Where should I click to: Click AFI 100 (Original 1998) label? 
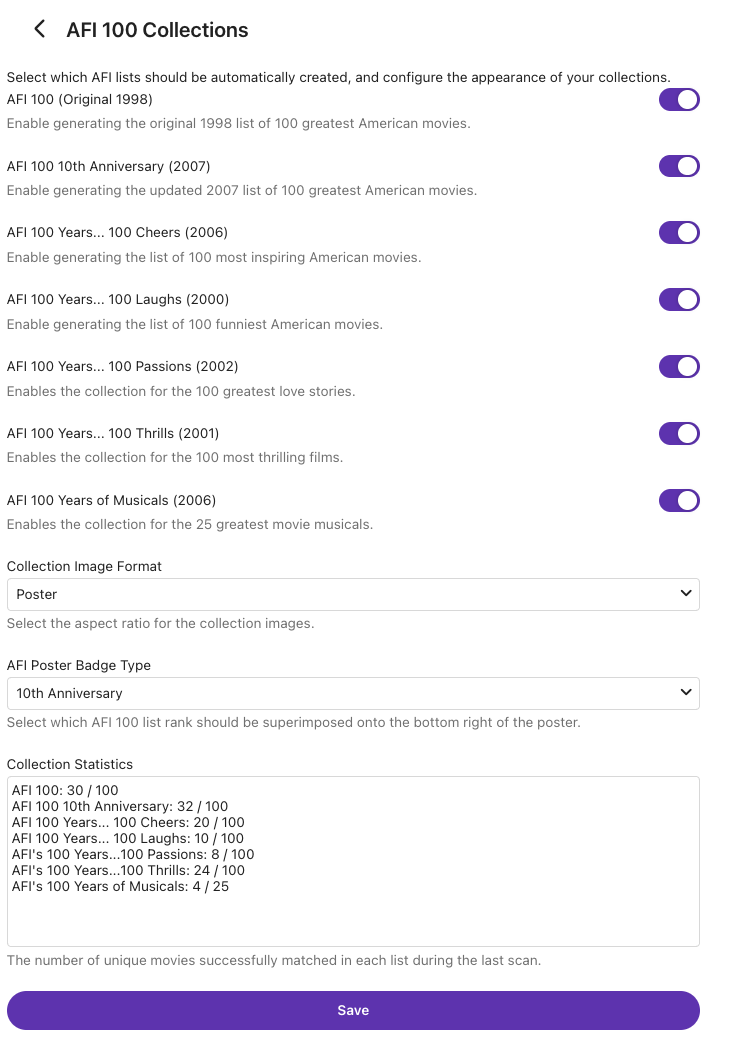click(x=79, y=100)
